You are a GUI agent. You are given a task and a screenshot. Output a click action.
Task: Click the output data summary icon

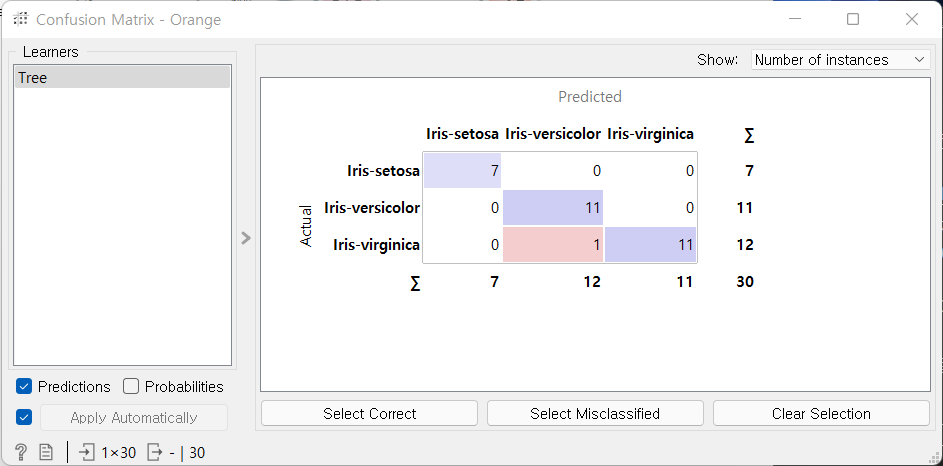[156, 452]
